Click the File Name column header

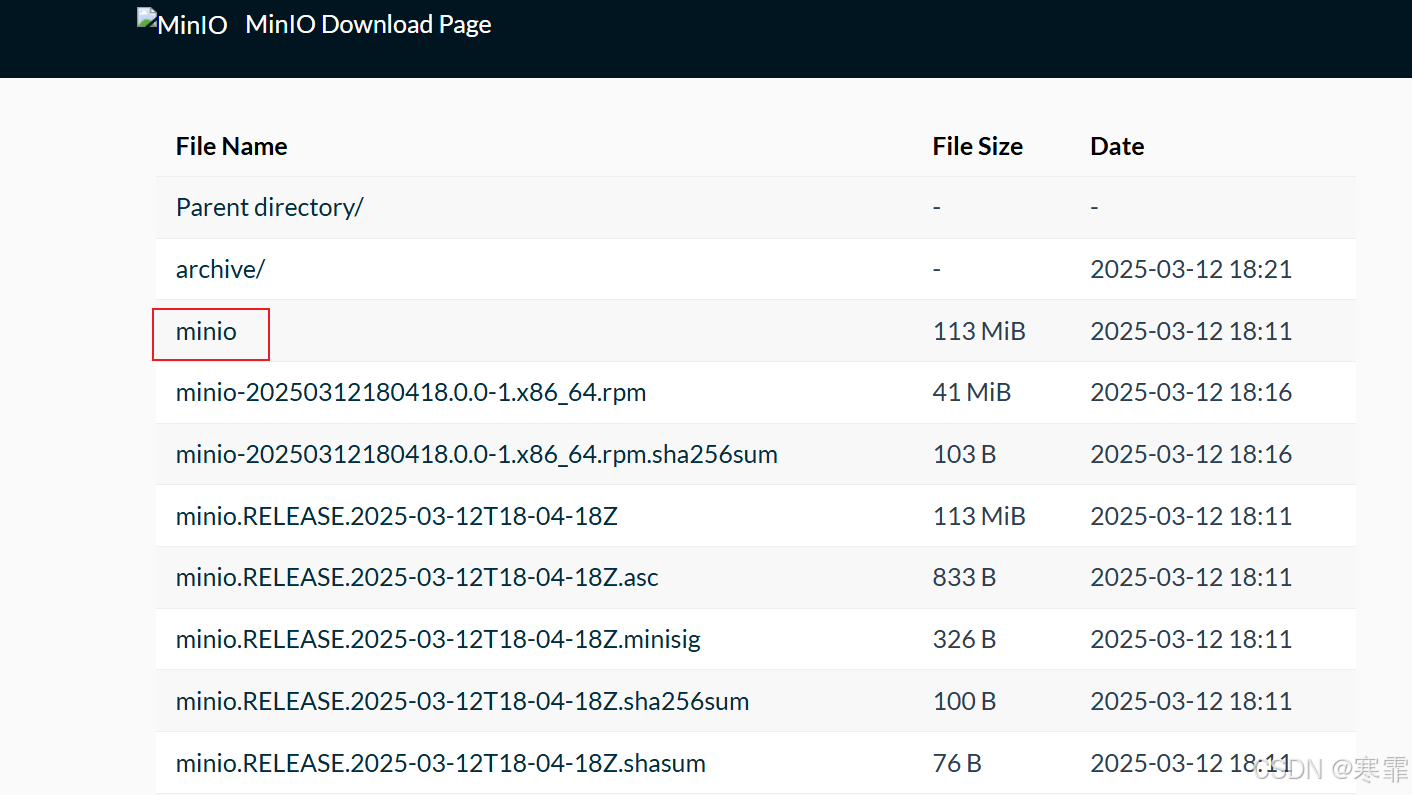tap(231, 146)
